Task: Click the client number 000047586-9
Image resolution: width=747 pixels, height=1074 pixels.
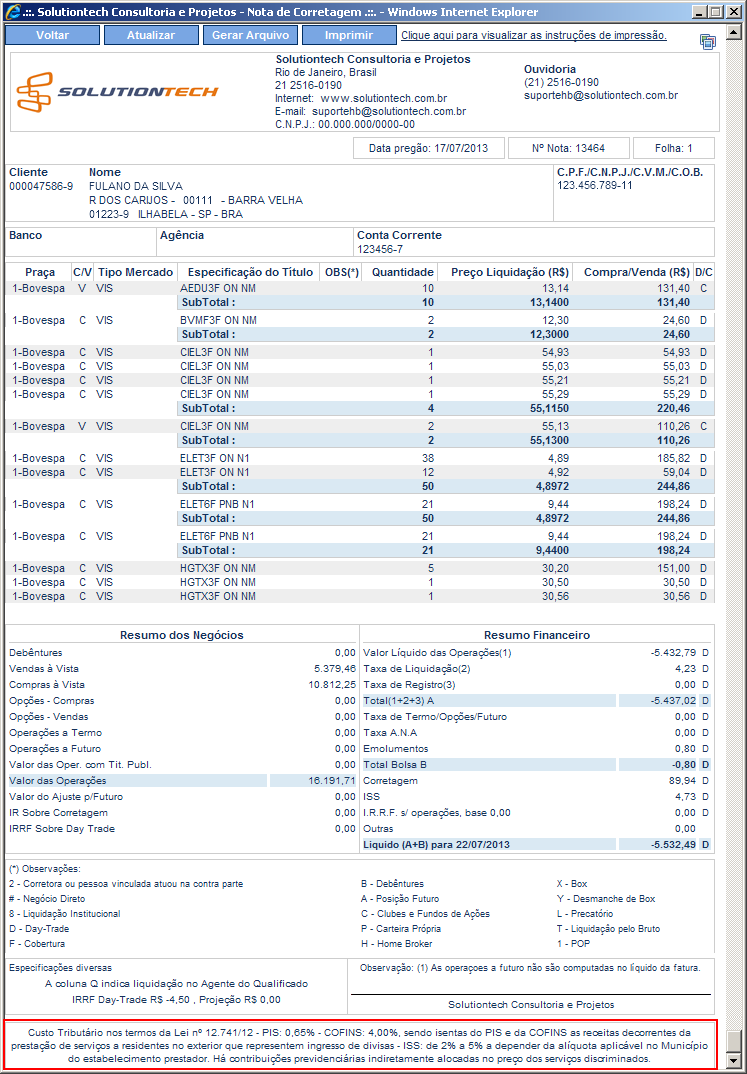Action: click(x=41, y=186)
